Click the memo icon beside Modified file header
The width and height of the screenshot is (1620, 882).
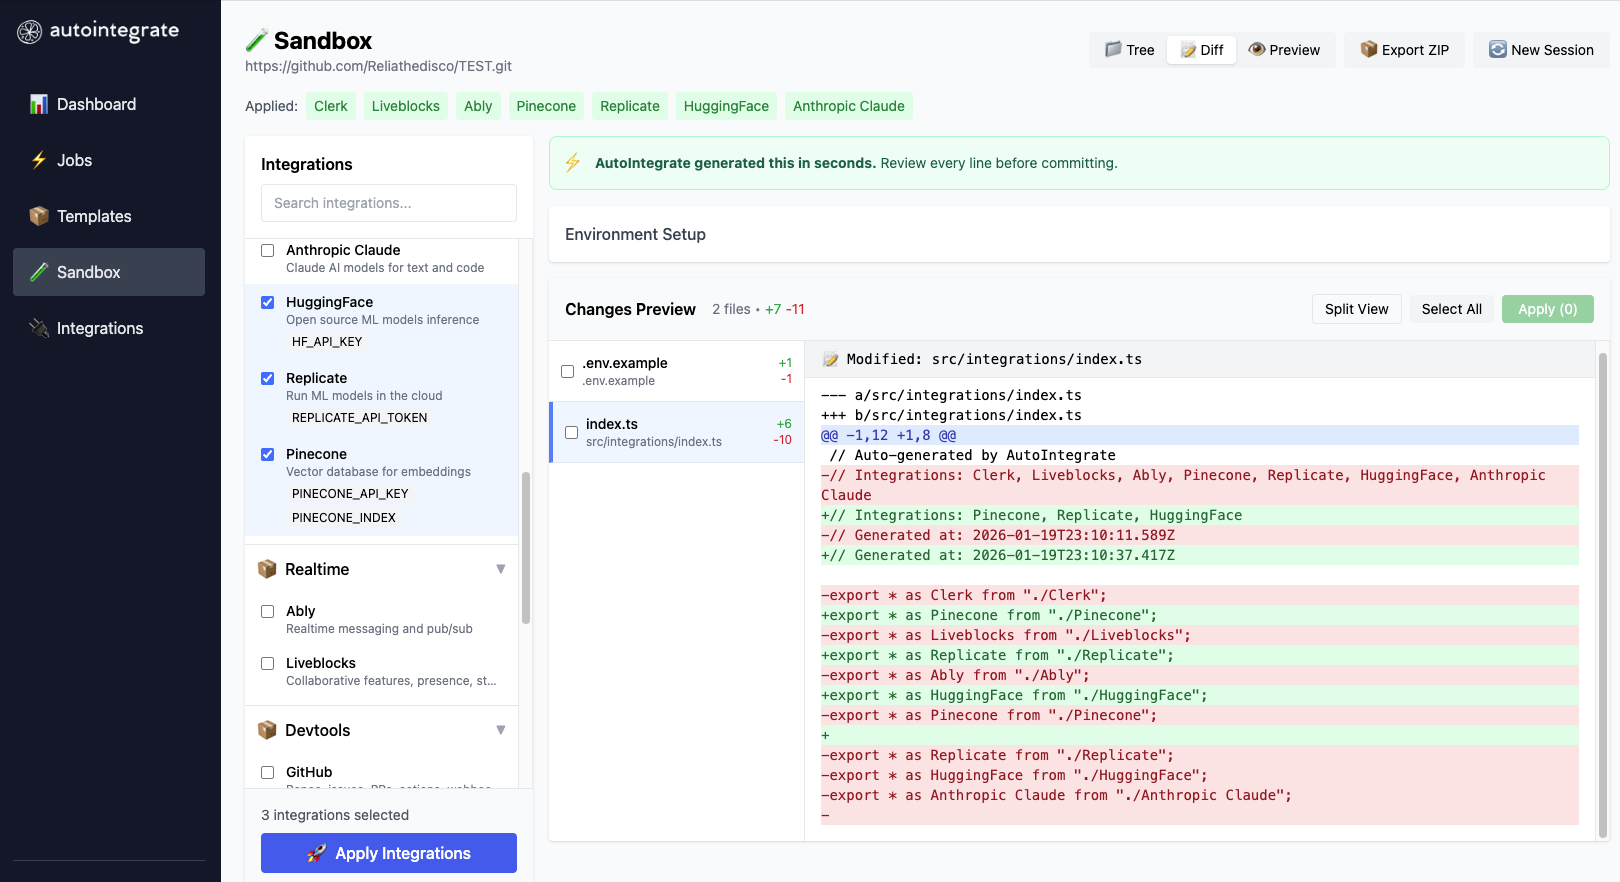(830, 359)
